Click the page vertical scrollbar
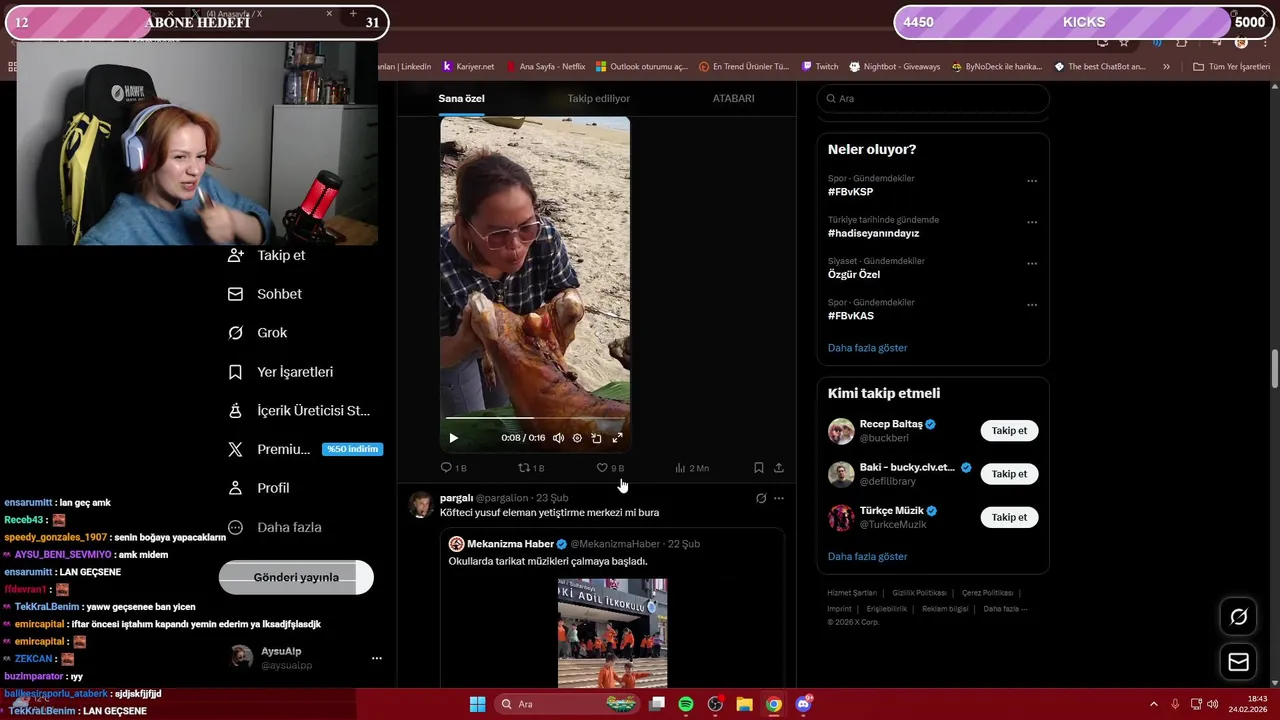Image resolution: width=1280 pixels, height=720 pixels. click(1274, 370)
